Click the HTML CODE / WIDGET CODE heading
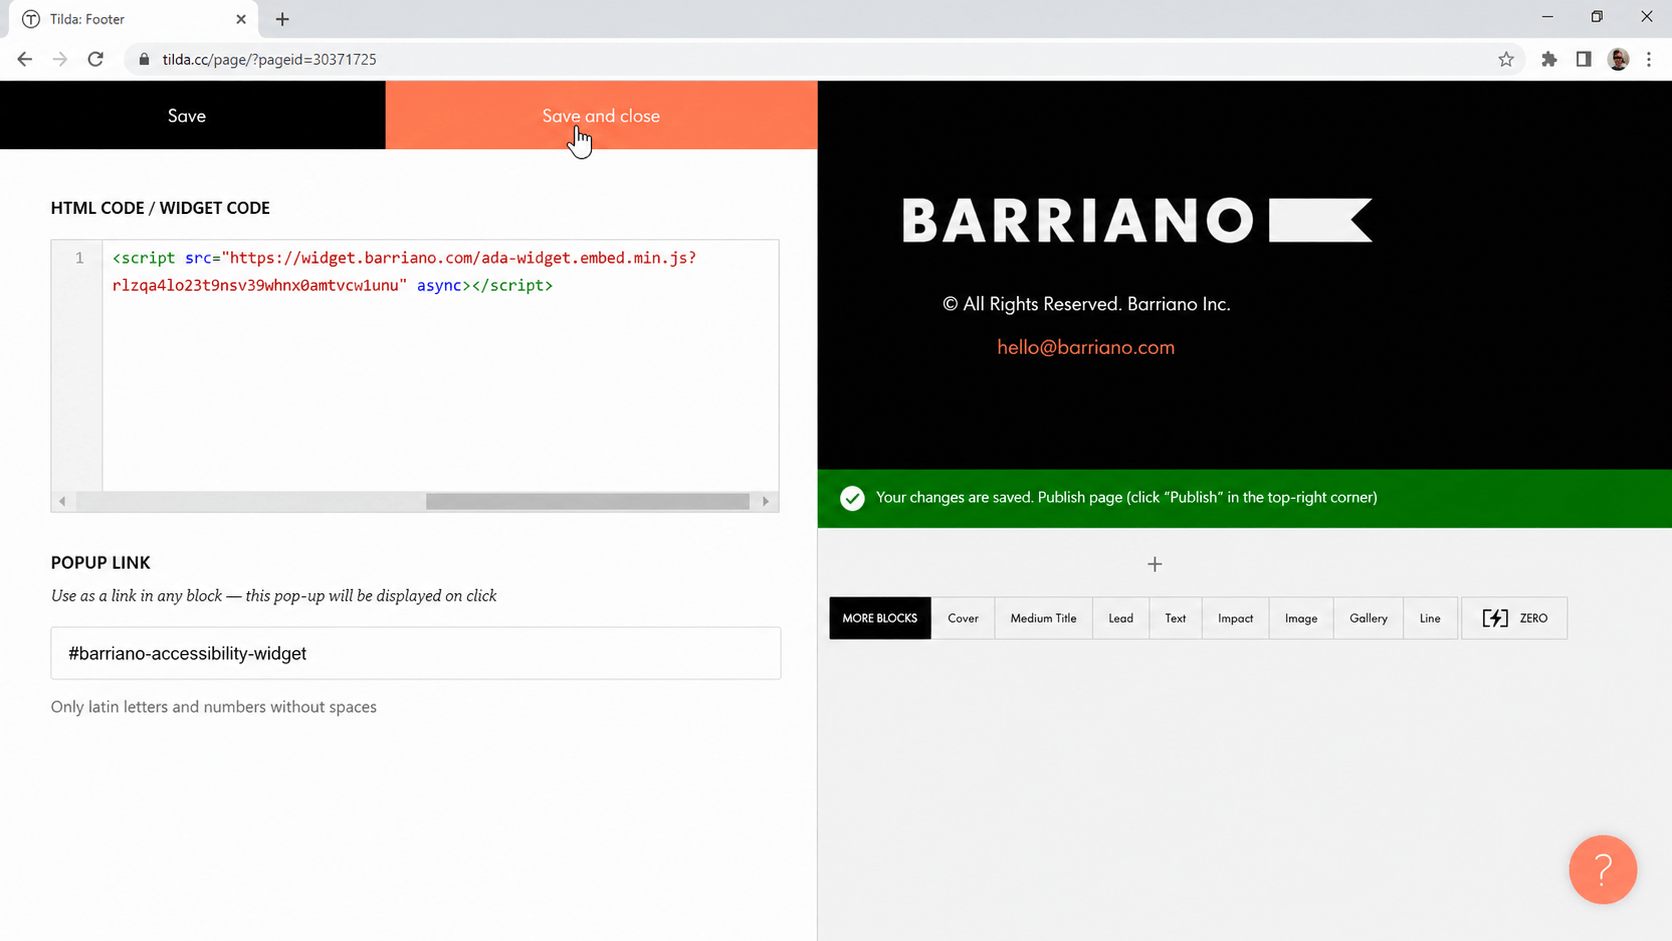The width and height of the screenshot is (1672, 941). point(160,208)
